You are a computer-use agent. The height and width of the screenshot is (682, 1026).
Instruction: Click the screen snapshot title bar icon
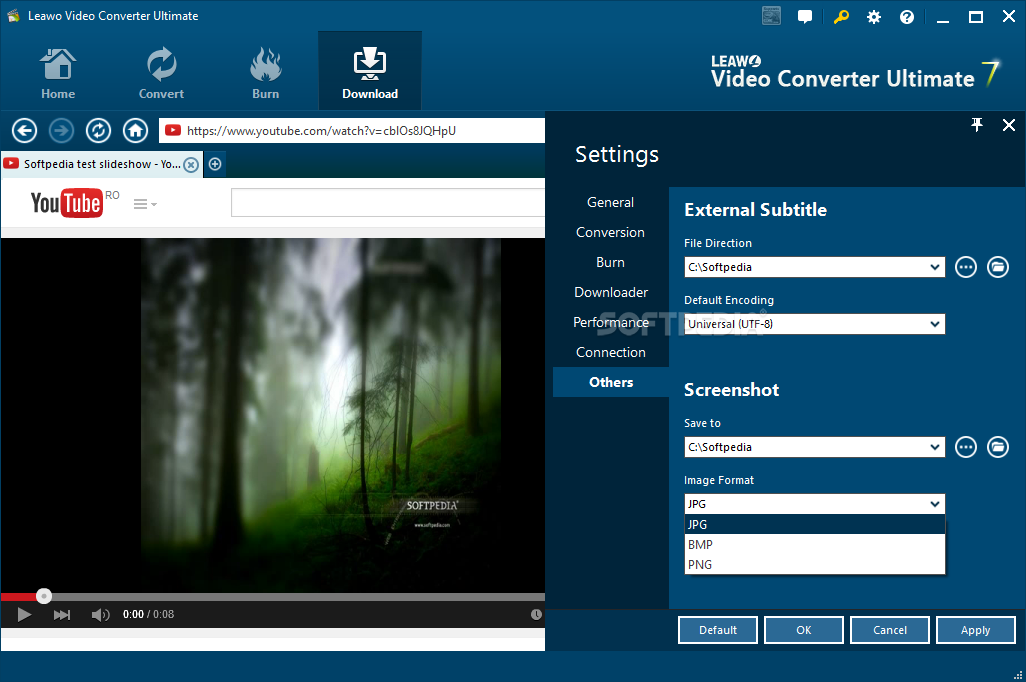coord(771,16)
